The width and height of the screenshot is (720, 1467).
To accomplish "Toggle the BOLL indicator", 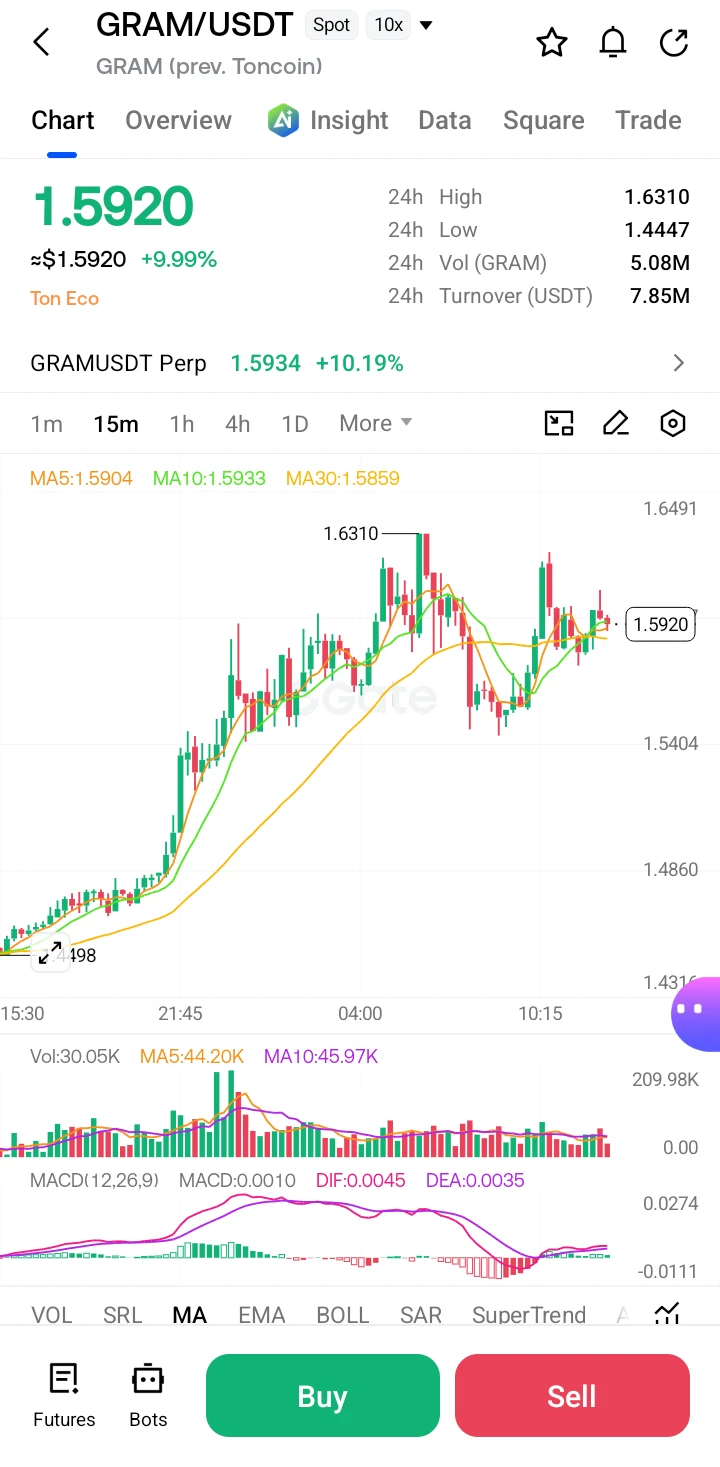I will coord(343,1314).
